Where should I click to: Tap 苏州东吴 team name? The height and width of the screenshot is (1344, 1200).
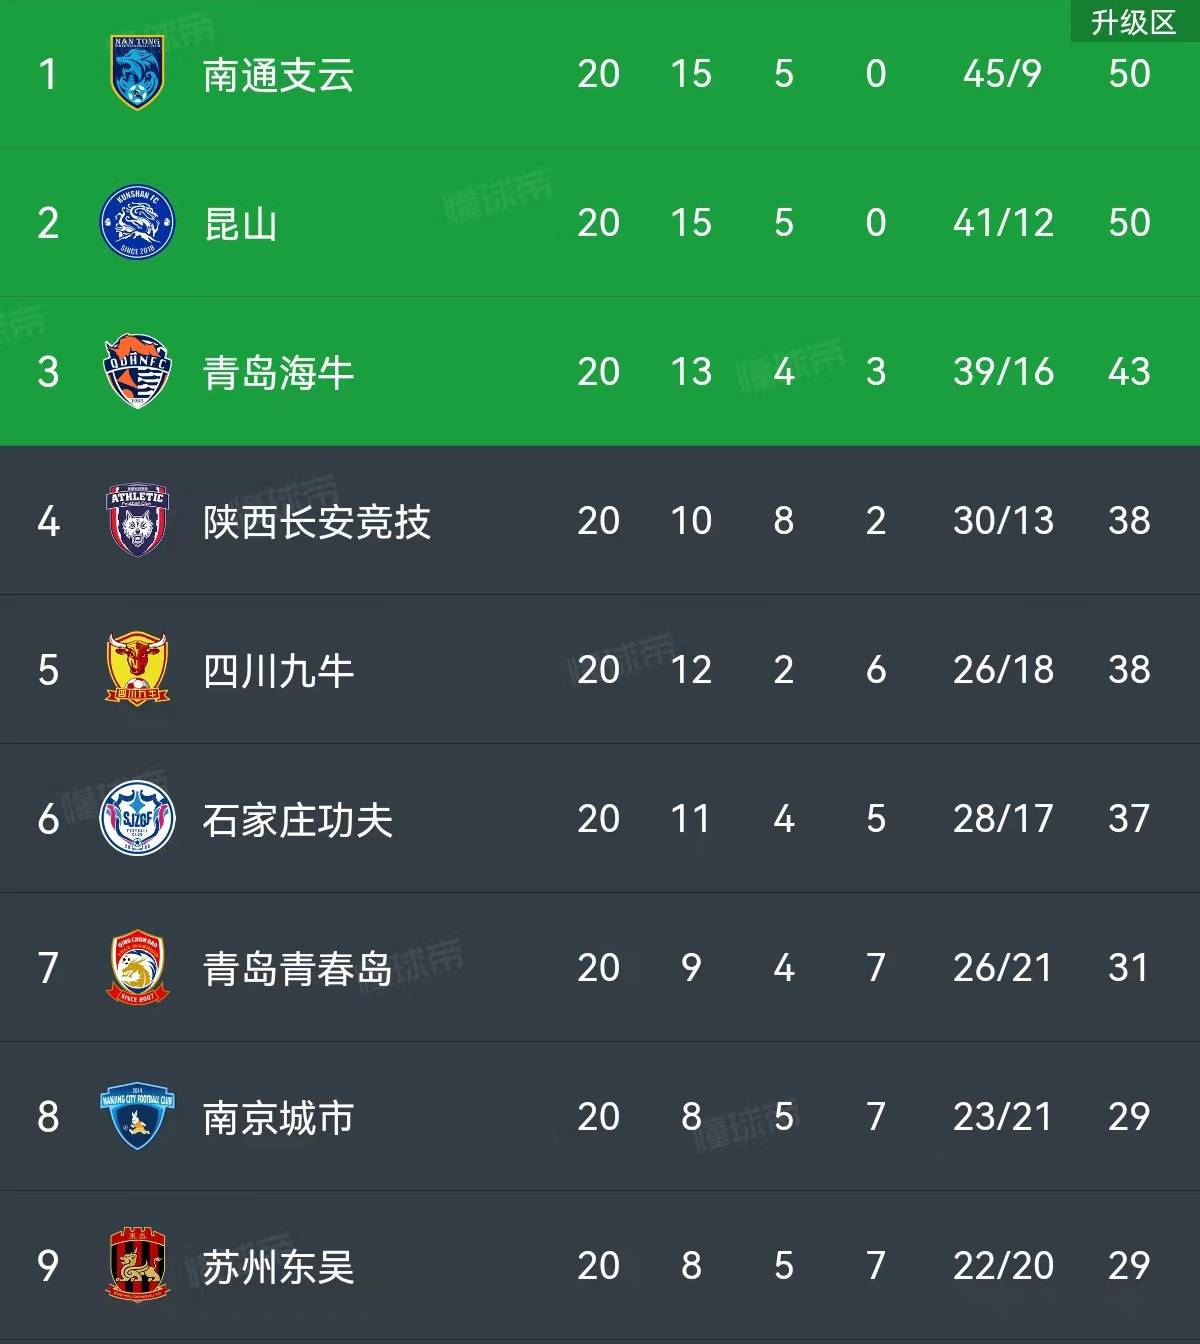[x=278, y=1266]
